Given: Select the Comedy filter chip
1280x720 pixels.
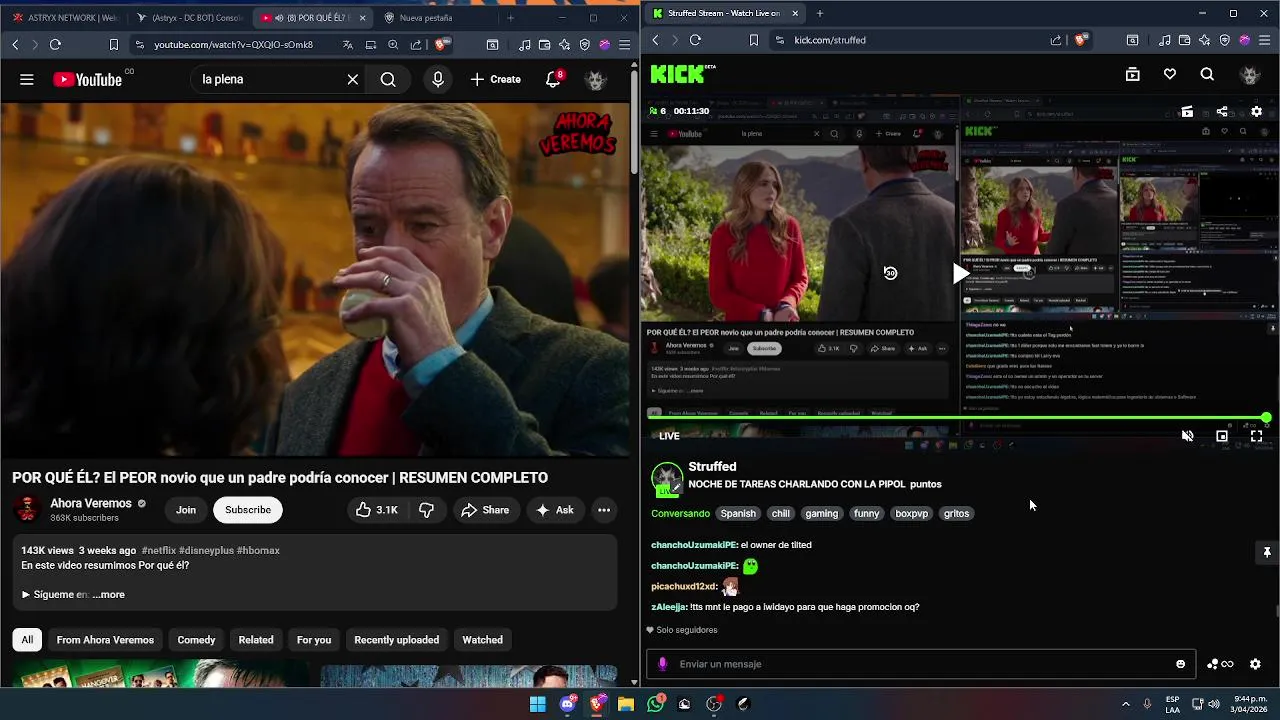Looking at the screenshot, I should click(196, 640).
